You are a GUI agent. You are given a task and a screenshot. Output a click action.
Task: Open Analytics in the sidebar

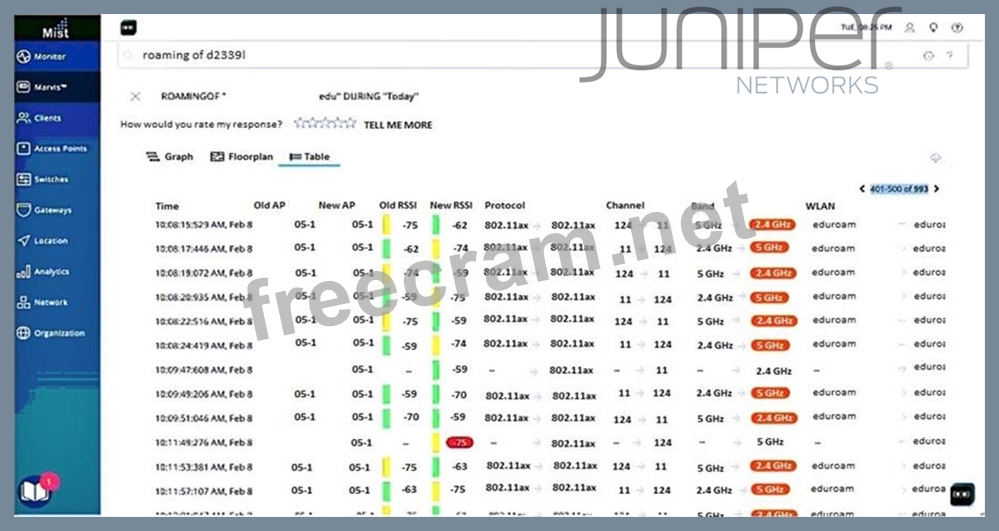point(50,272)
